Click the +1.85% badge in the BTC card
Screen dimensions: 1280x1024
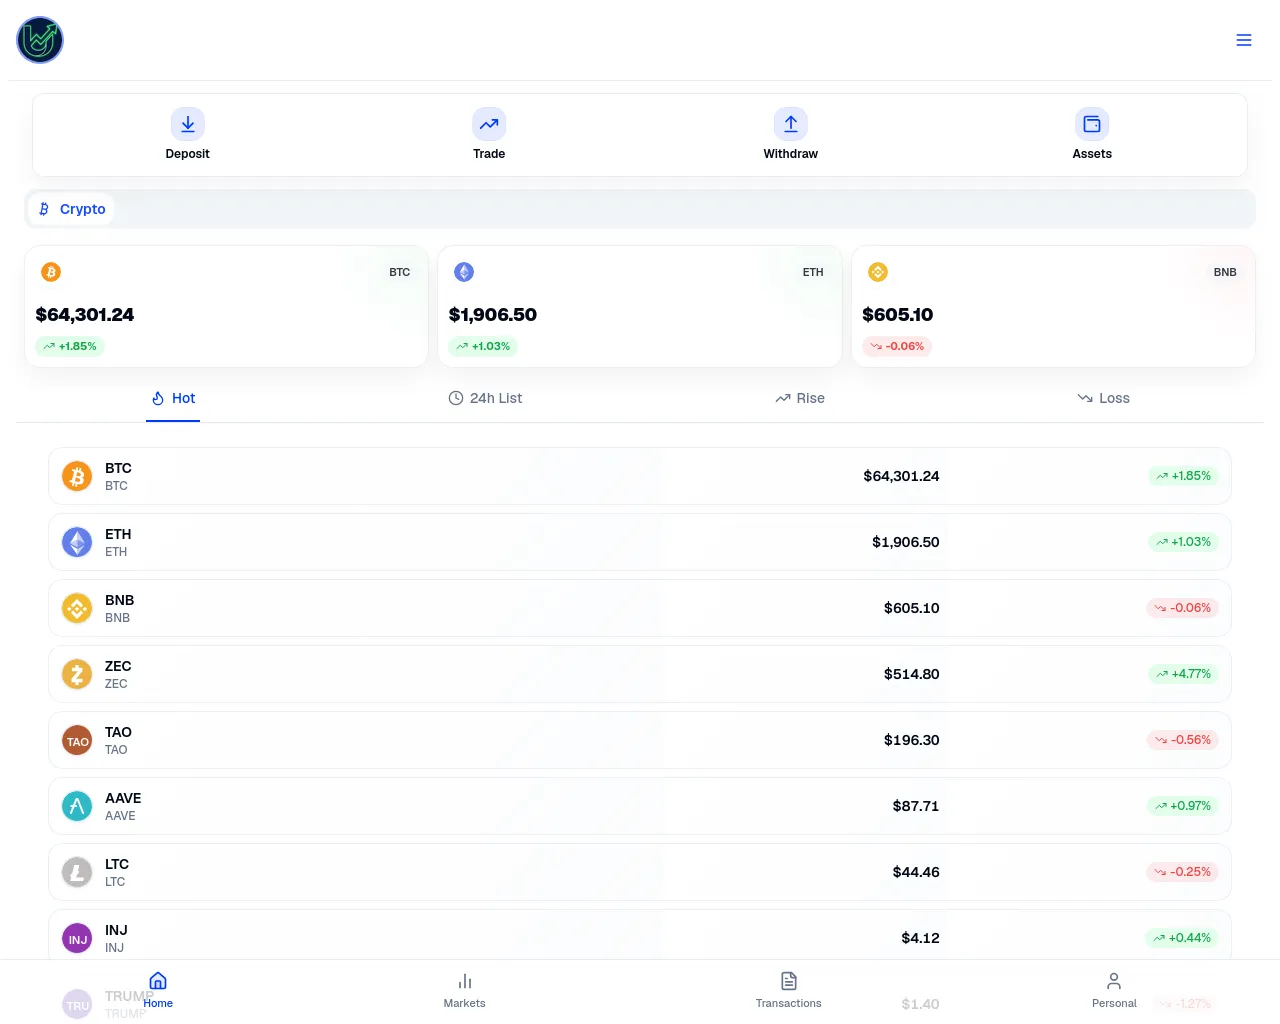[70, 346]
